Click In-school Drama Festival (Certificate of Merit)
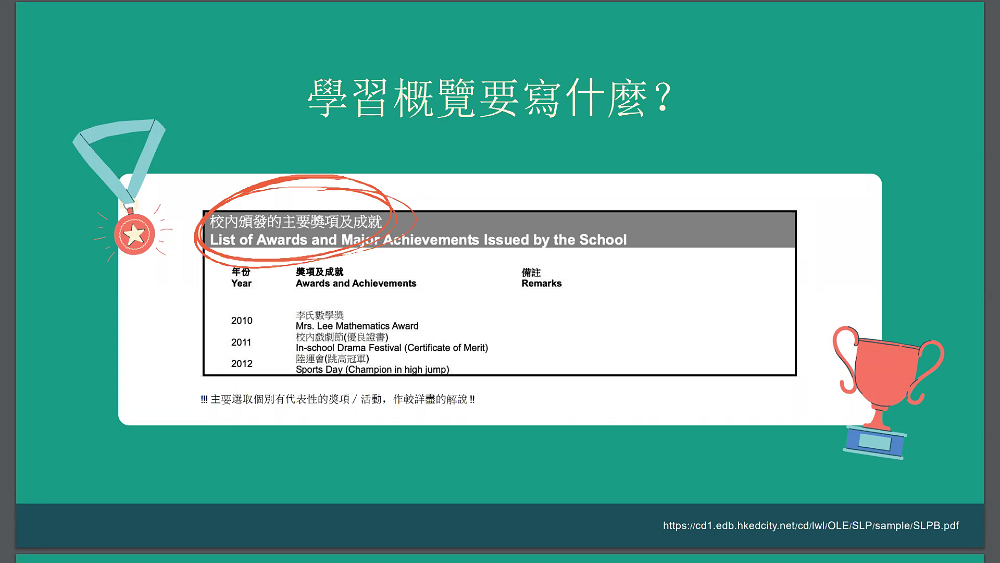 tap(392, 347)
